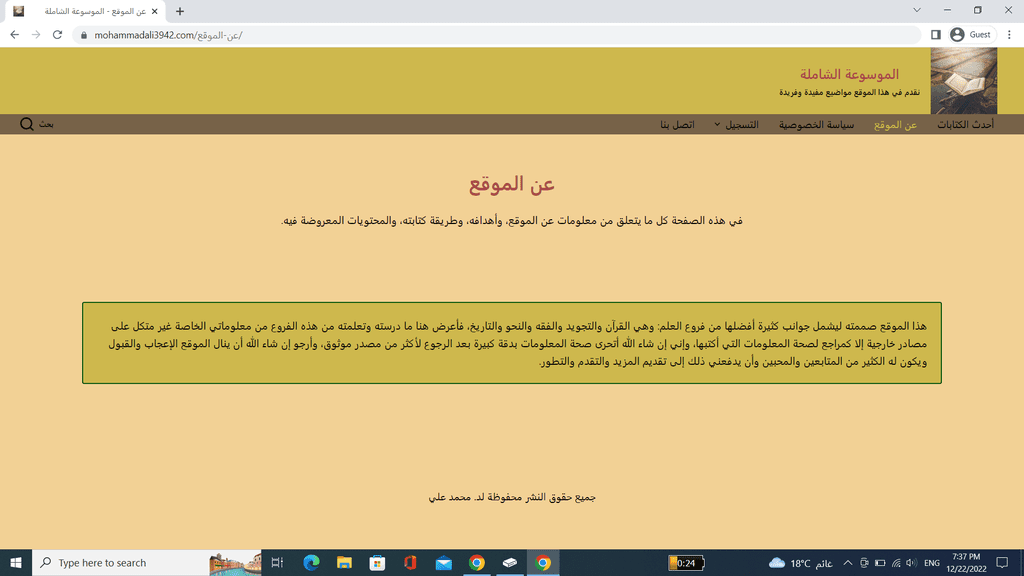Open الموسوعة الشاملة site title link
The height and width of the screenshot is (576, 1024).
[x=850, y=74]
